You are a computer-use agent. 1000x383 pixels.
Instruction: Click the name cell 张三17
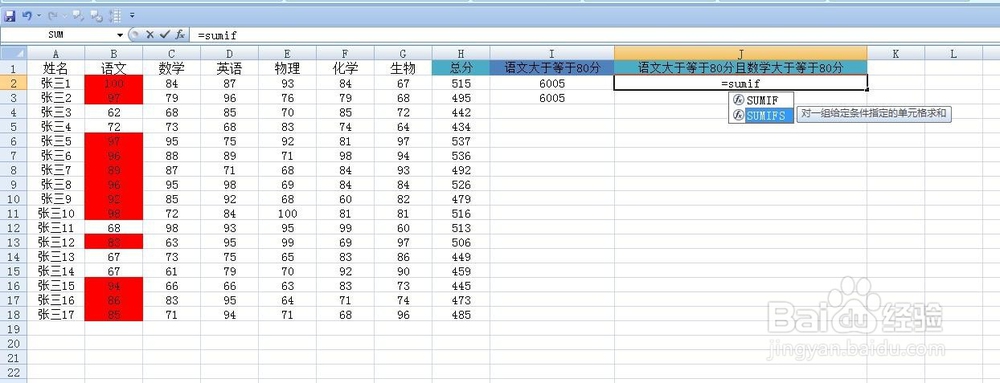(55, 314)
